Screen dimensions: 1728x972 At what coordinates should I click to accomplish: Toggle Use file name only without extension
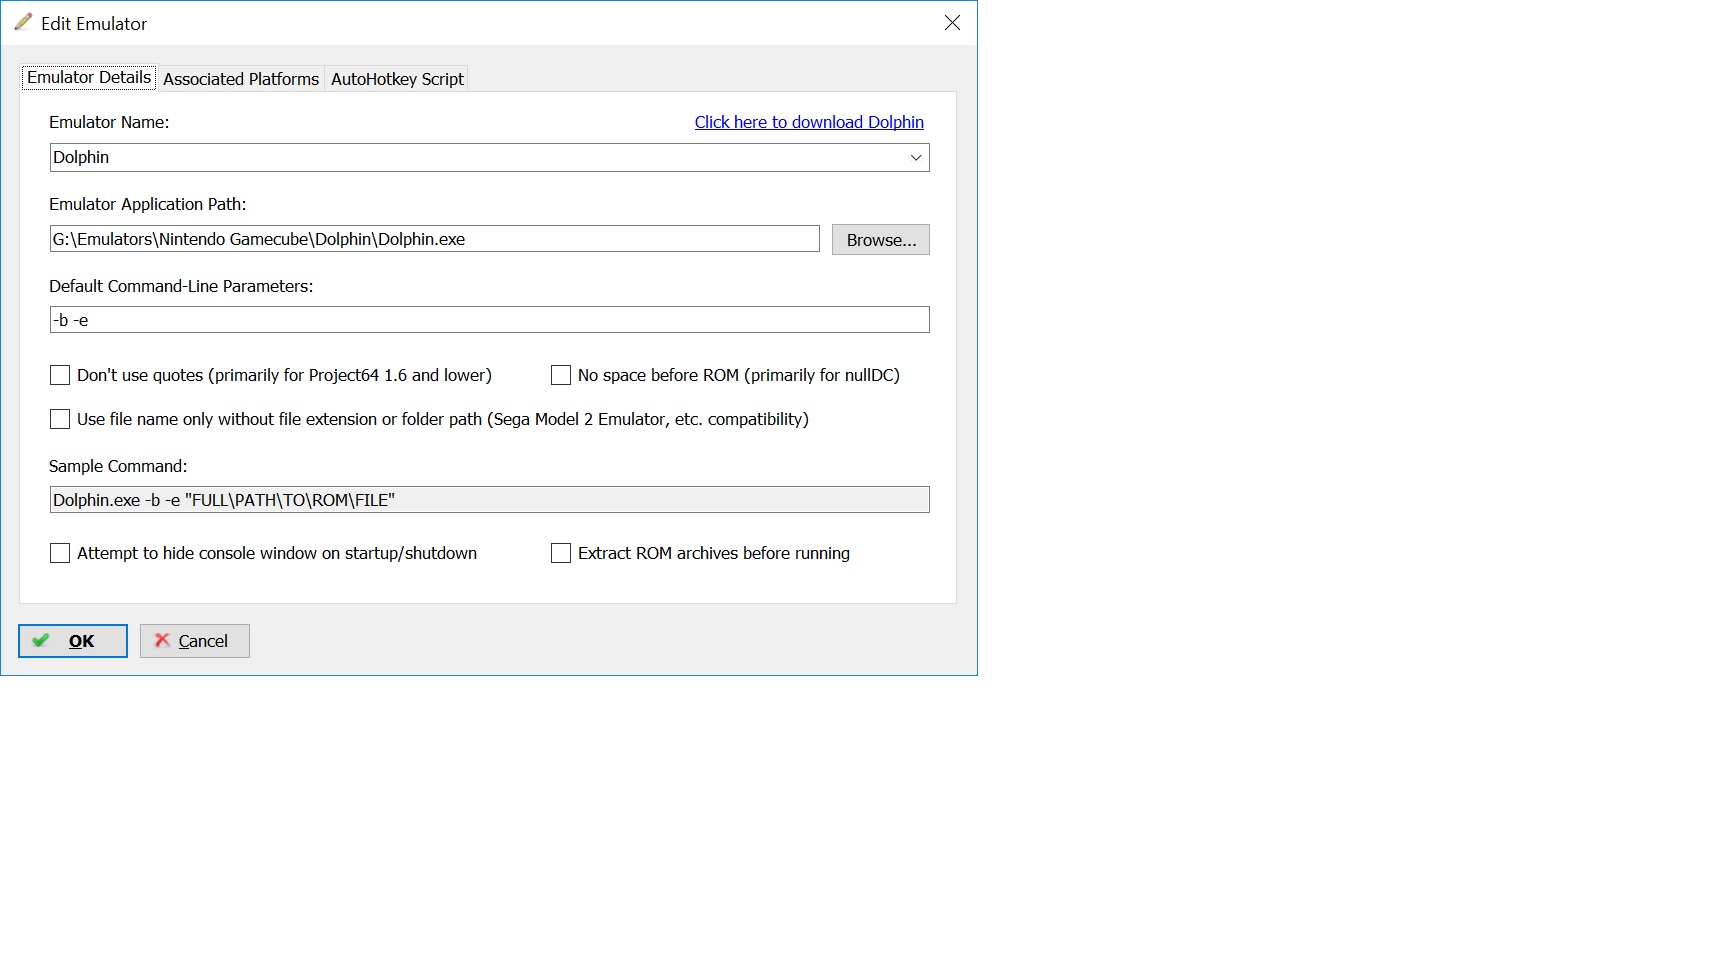[60, 419]
